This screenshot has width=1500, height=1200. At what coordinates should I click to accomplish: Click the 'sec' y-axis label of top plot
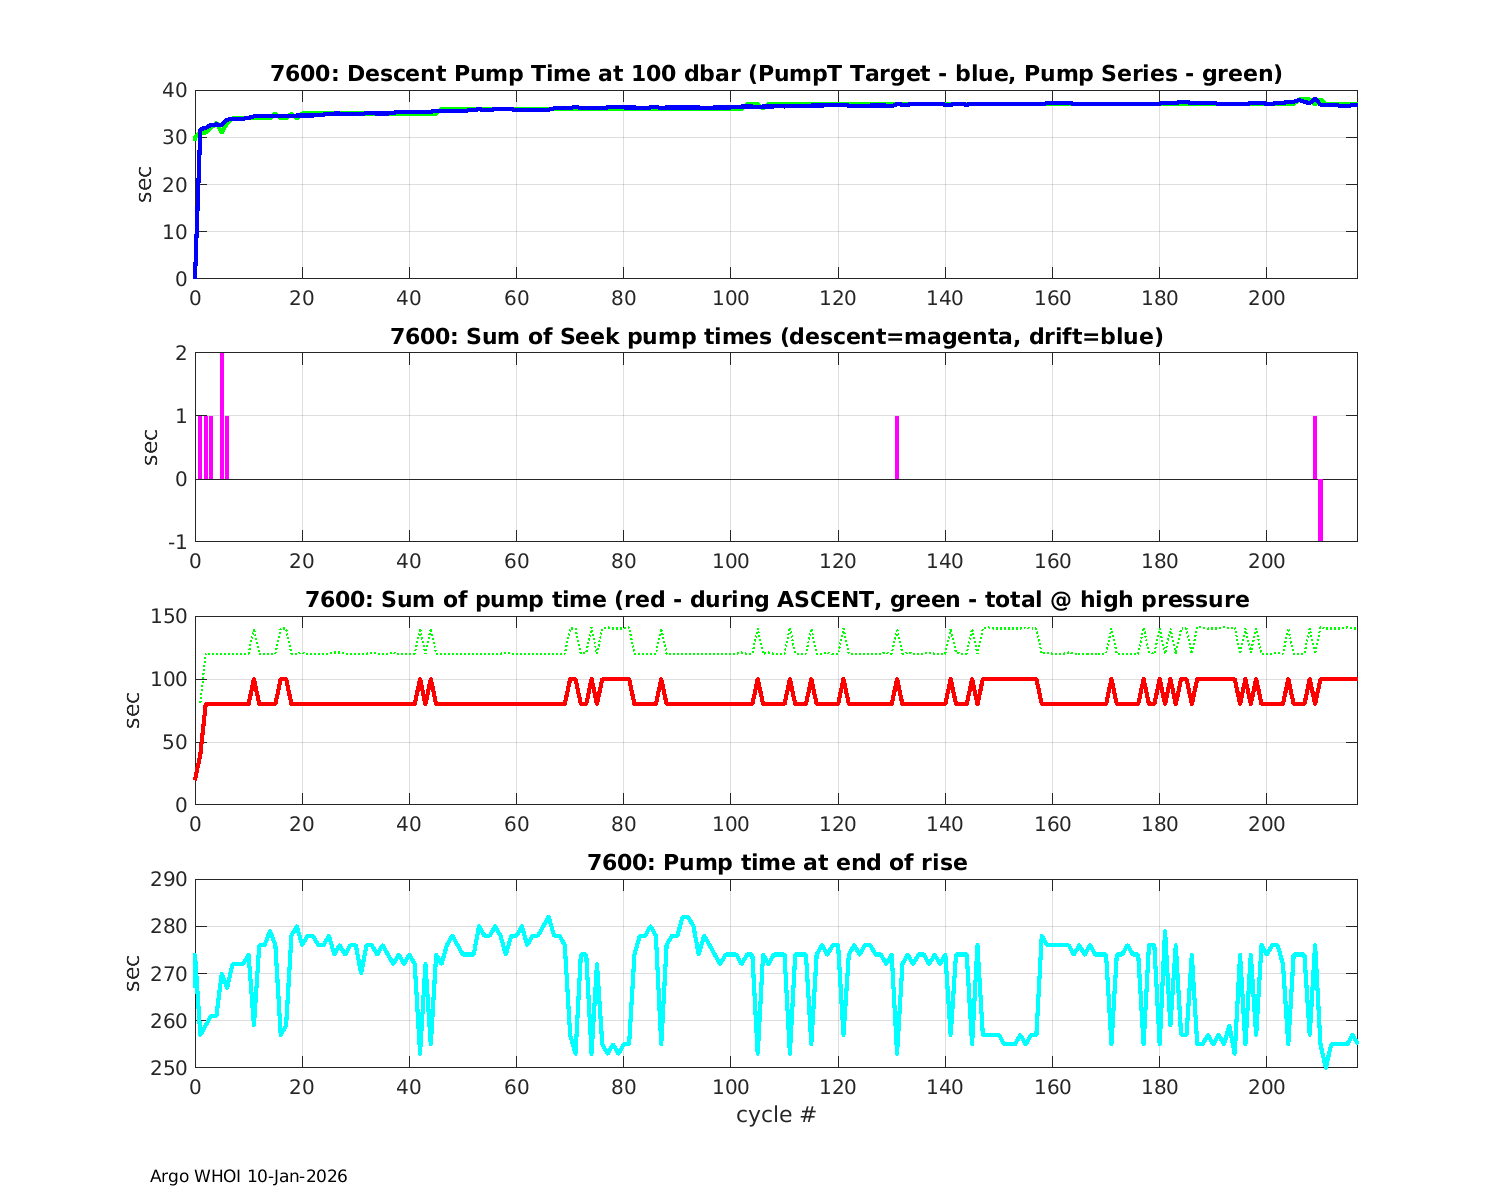point(145,184)
